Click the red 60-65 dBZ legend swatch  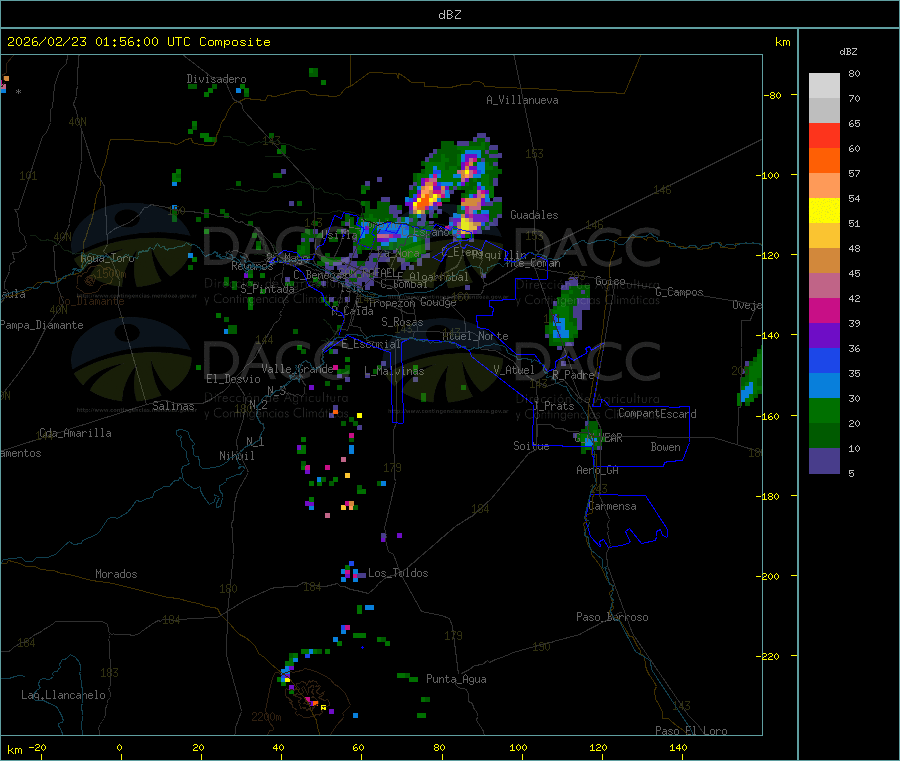[824, 135]
